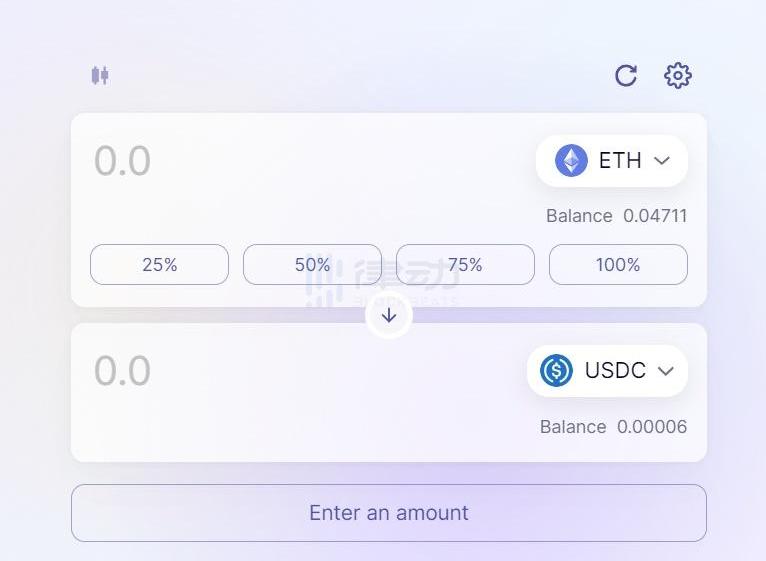The height and width of the screenshot is (561, 766).
Task: Open the candlestick chart view icon
Action: tap(100, 75)
